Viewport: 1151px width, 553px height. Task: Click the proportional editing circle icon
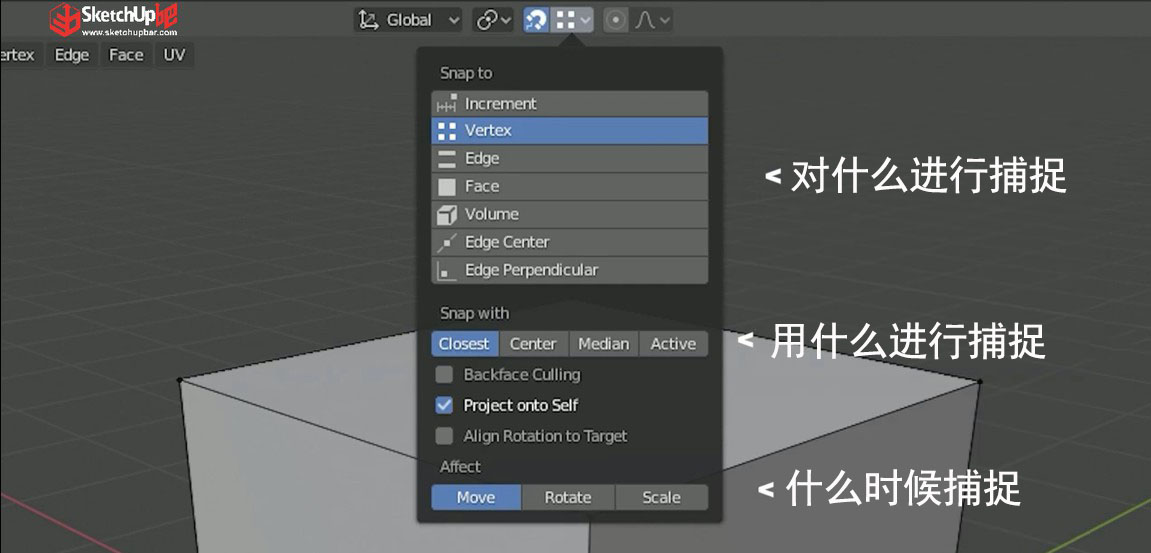click(x=616, y=20)
